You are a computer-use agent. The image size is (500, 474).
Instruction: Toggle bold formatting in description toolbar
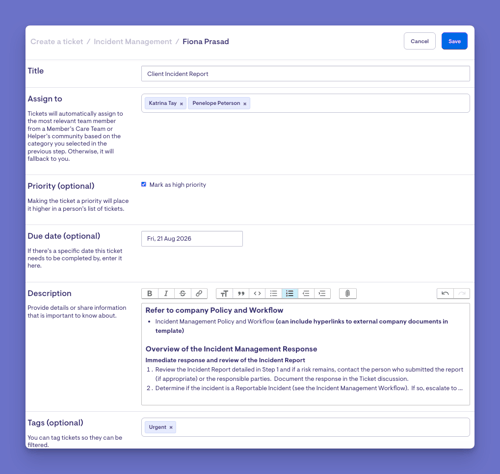click(150, 293)
